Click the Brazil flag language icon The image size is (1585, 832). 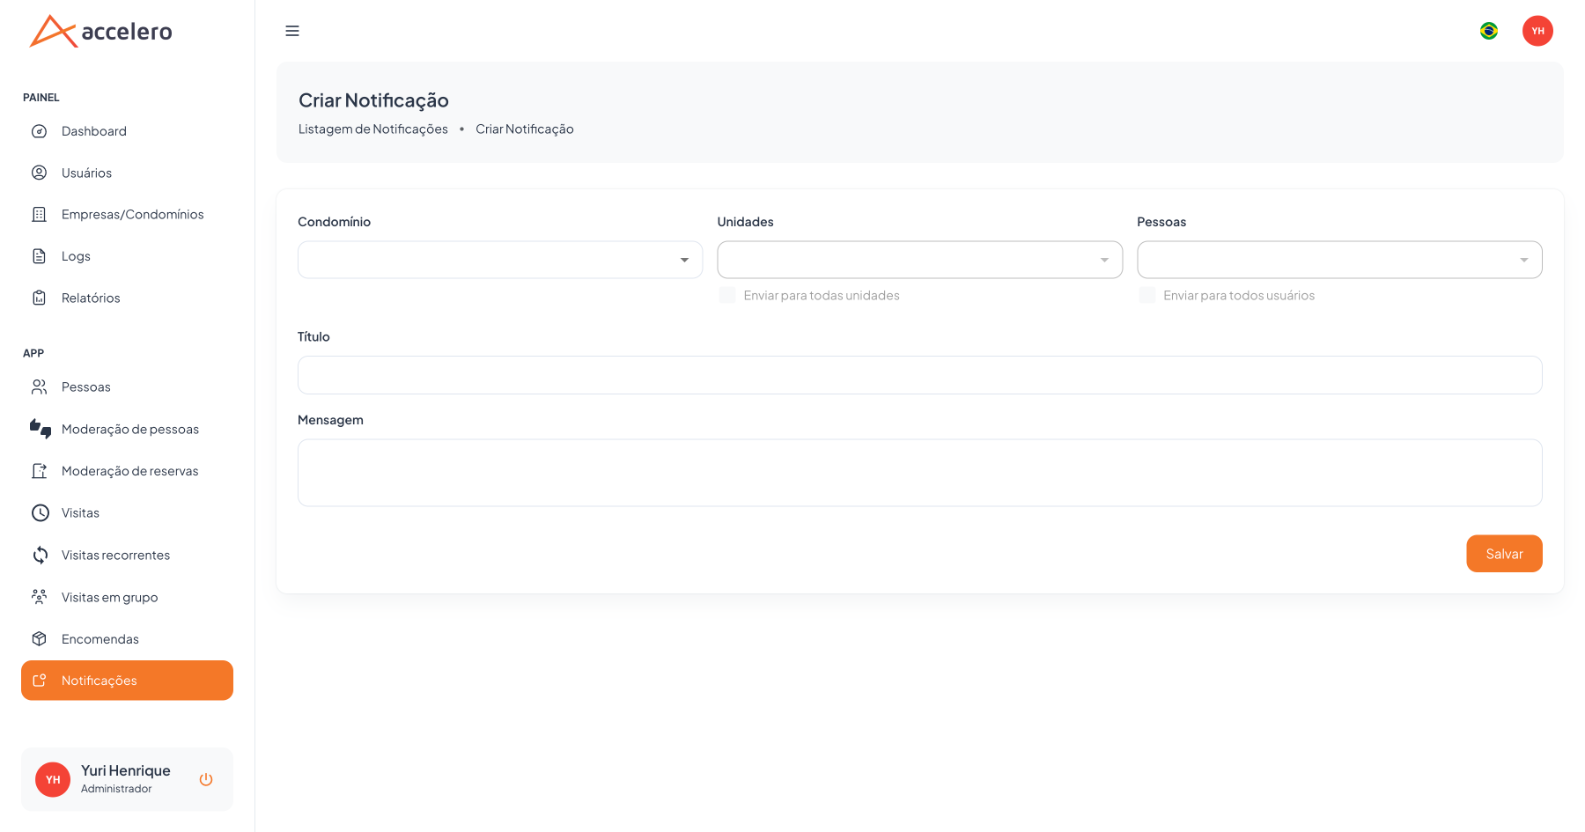[1488, 31]
